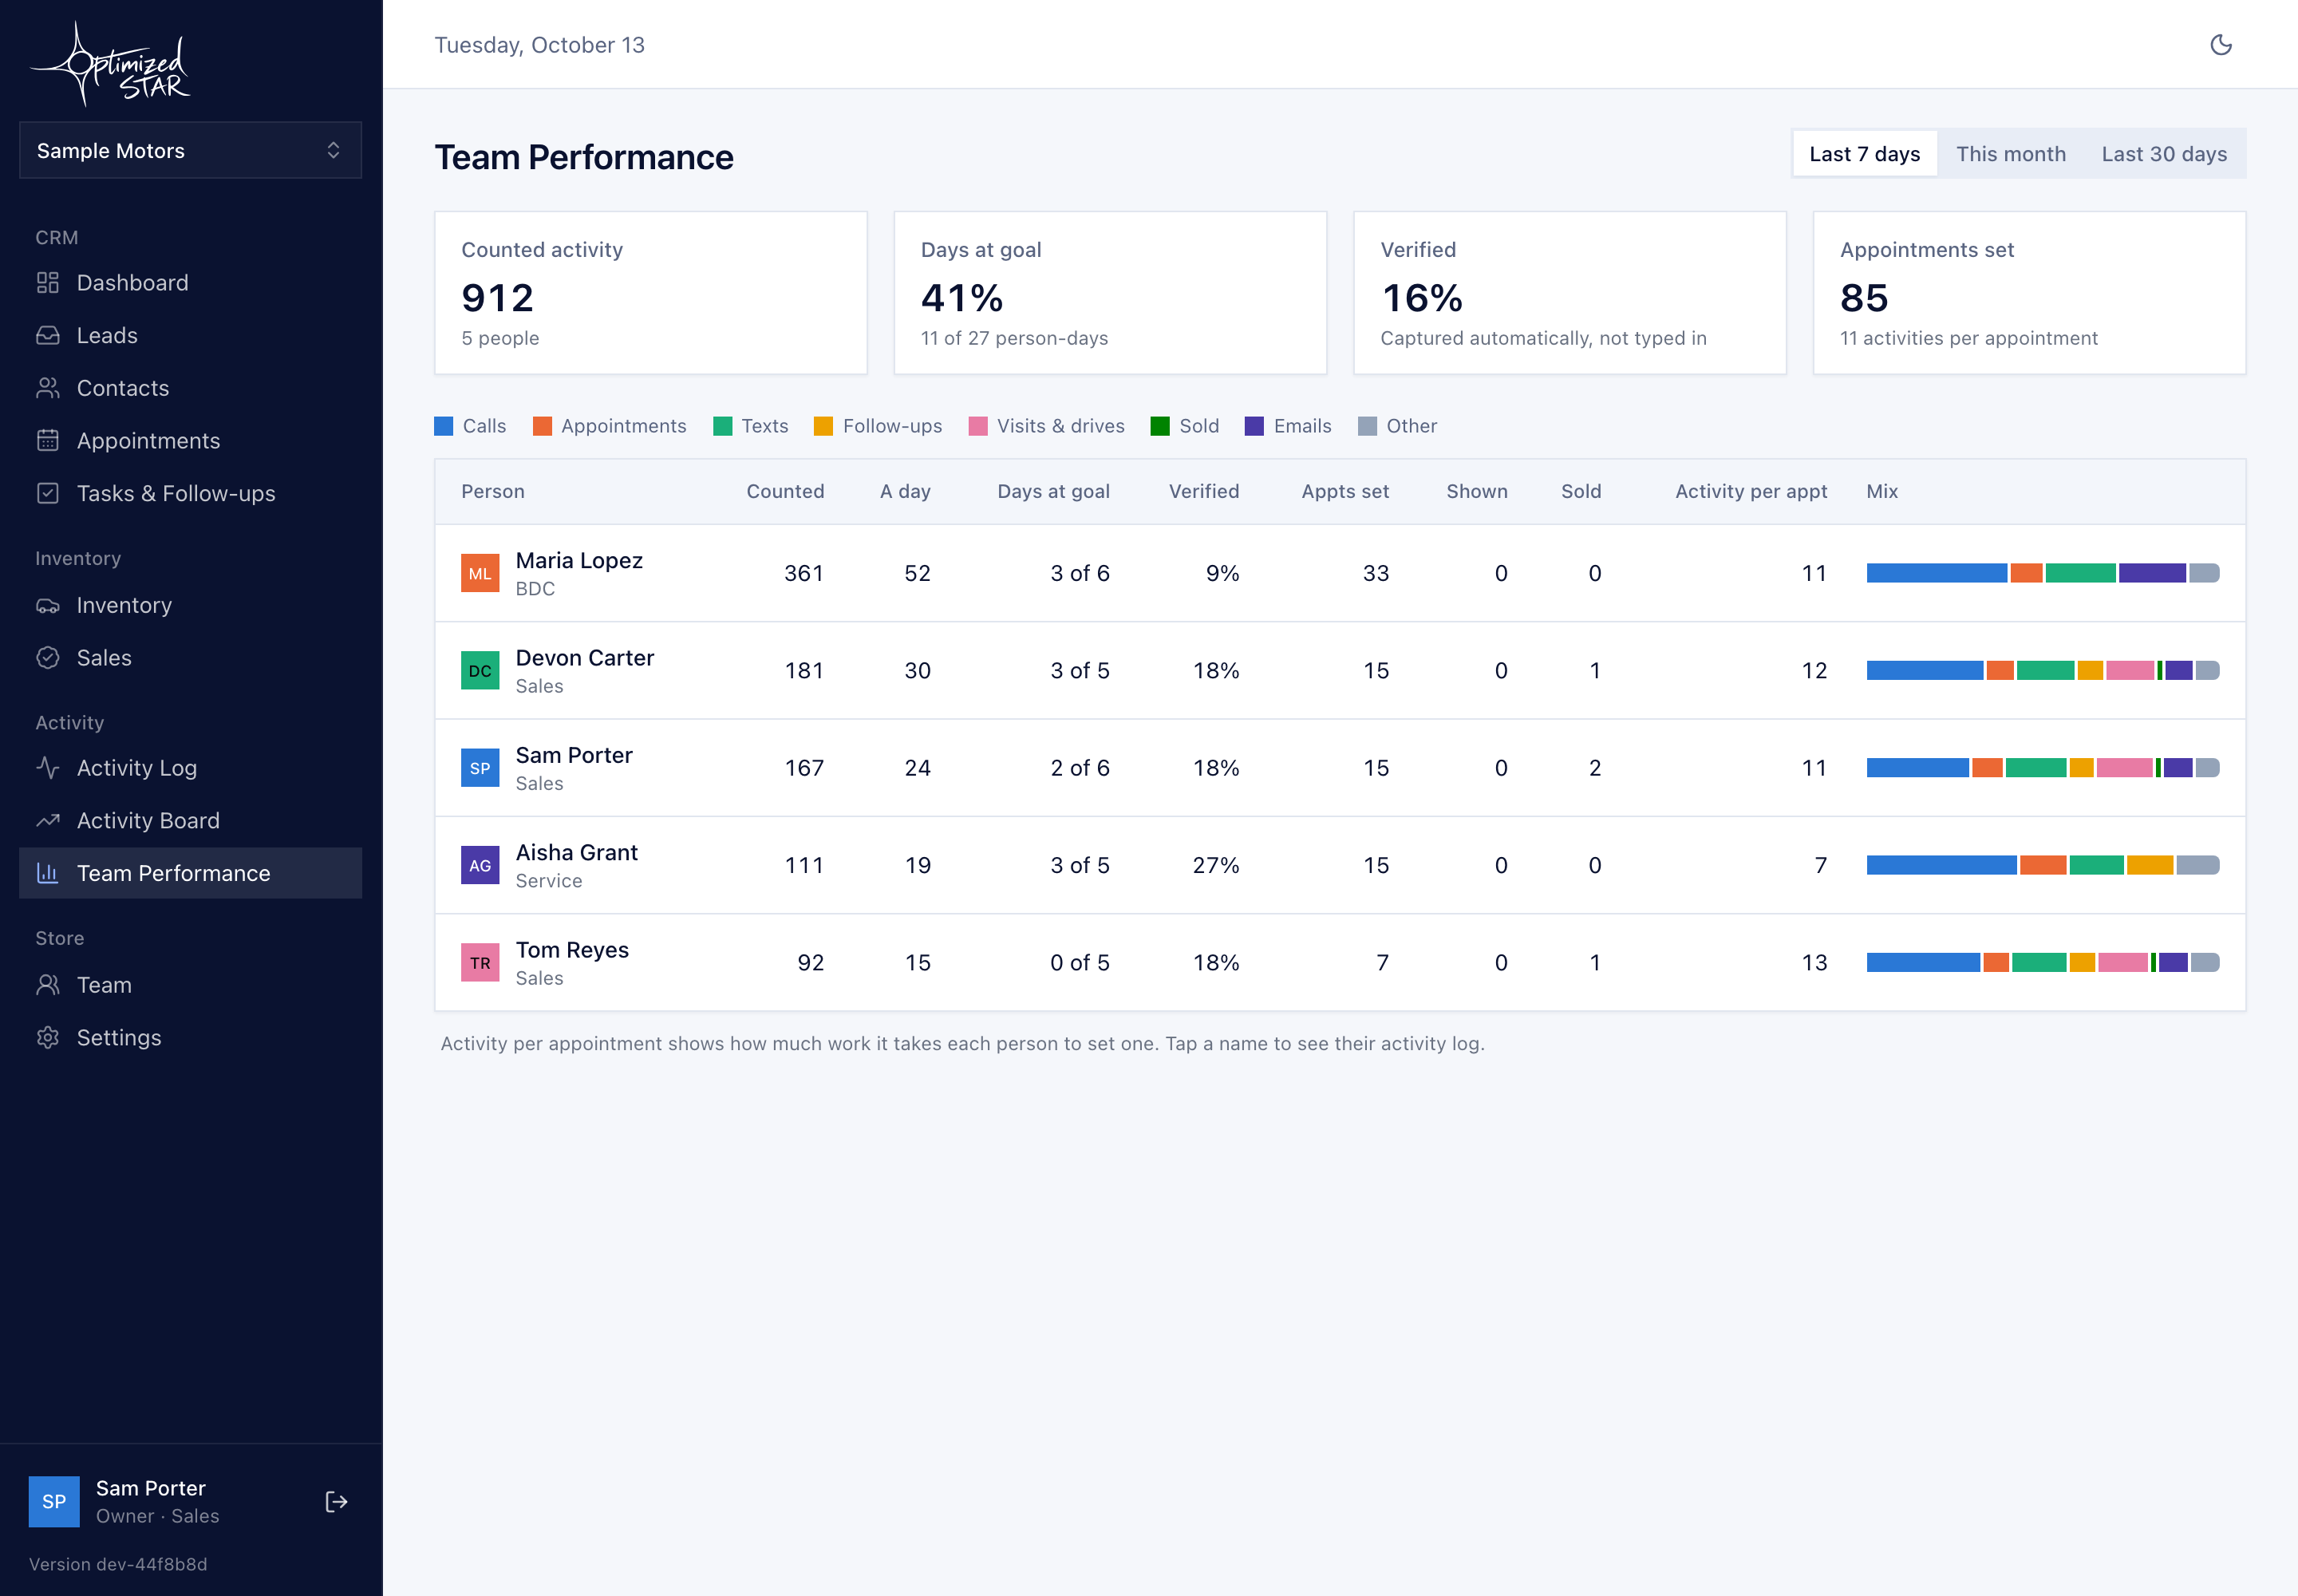The height and width of the screenshot is (1596, 2298).
Task: Click the Days at goal column header
Action: (1053, 492)
